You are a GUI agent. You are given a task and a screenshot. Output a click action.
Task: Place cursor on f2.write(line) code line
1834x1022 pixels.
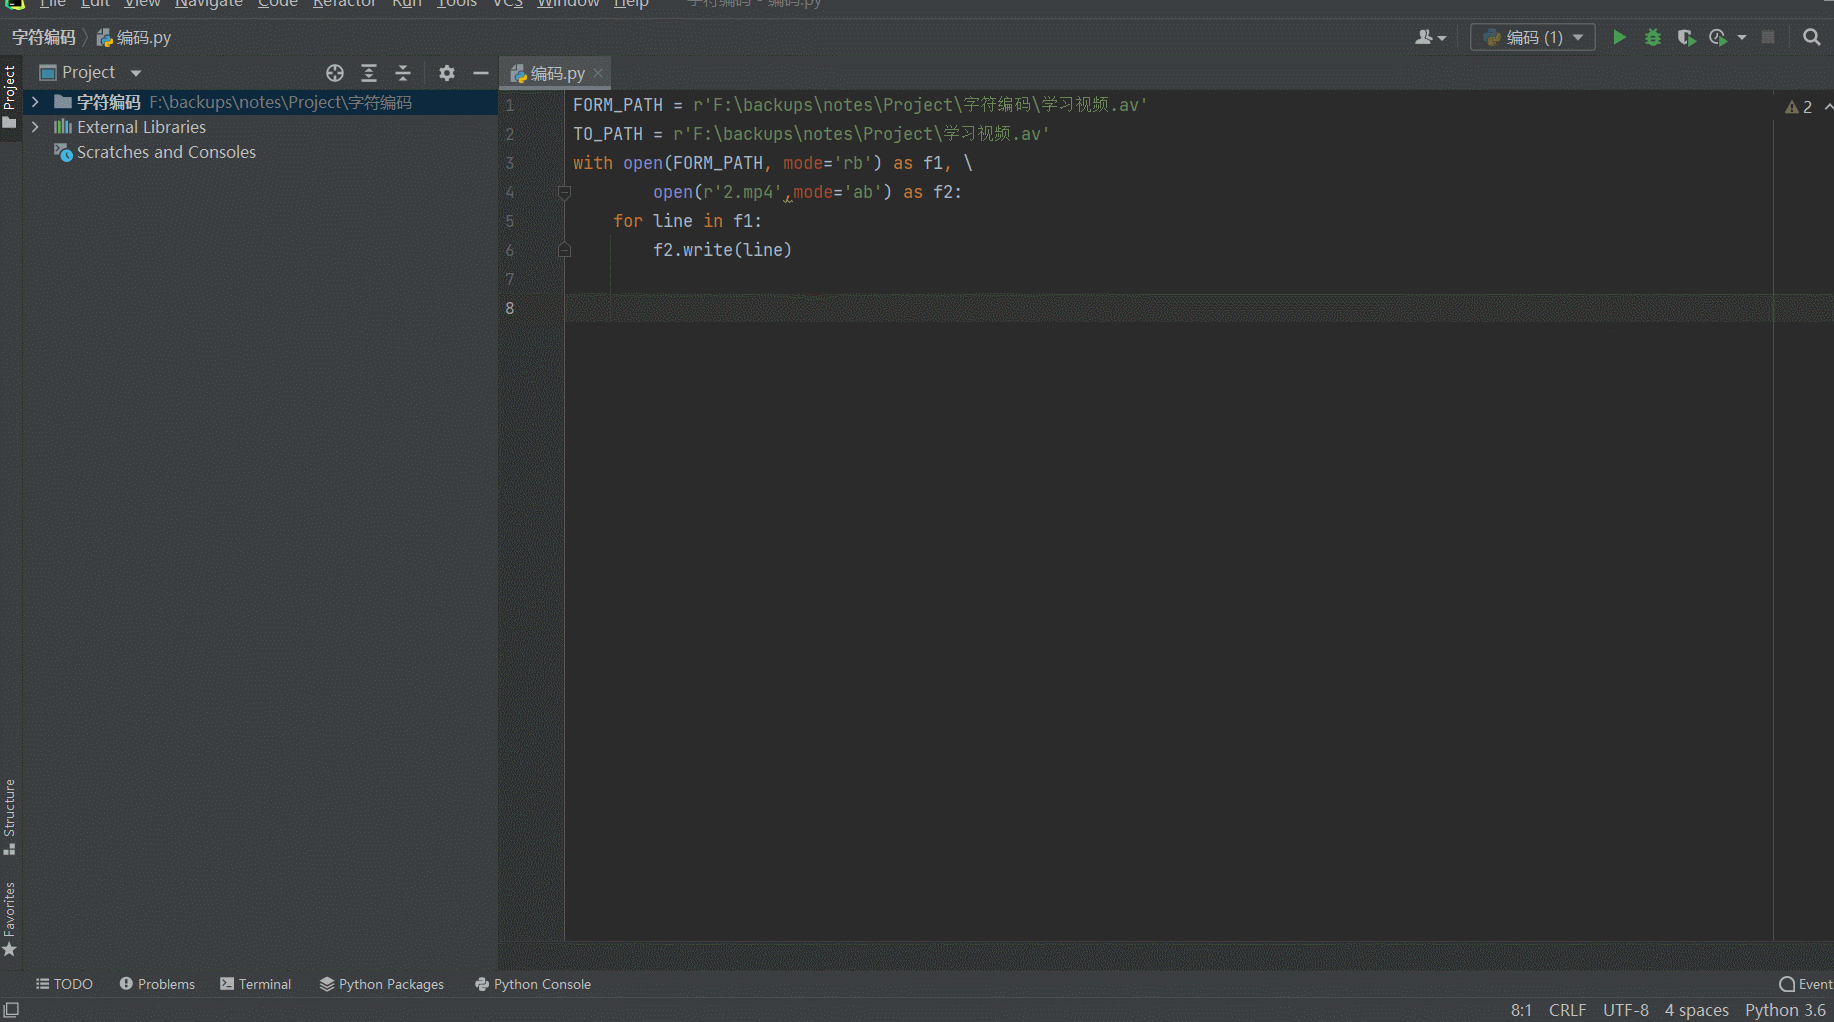pyautogui.click(x=722, y=250)
